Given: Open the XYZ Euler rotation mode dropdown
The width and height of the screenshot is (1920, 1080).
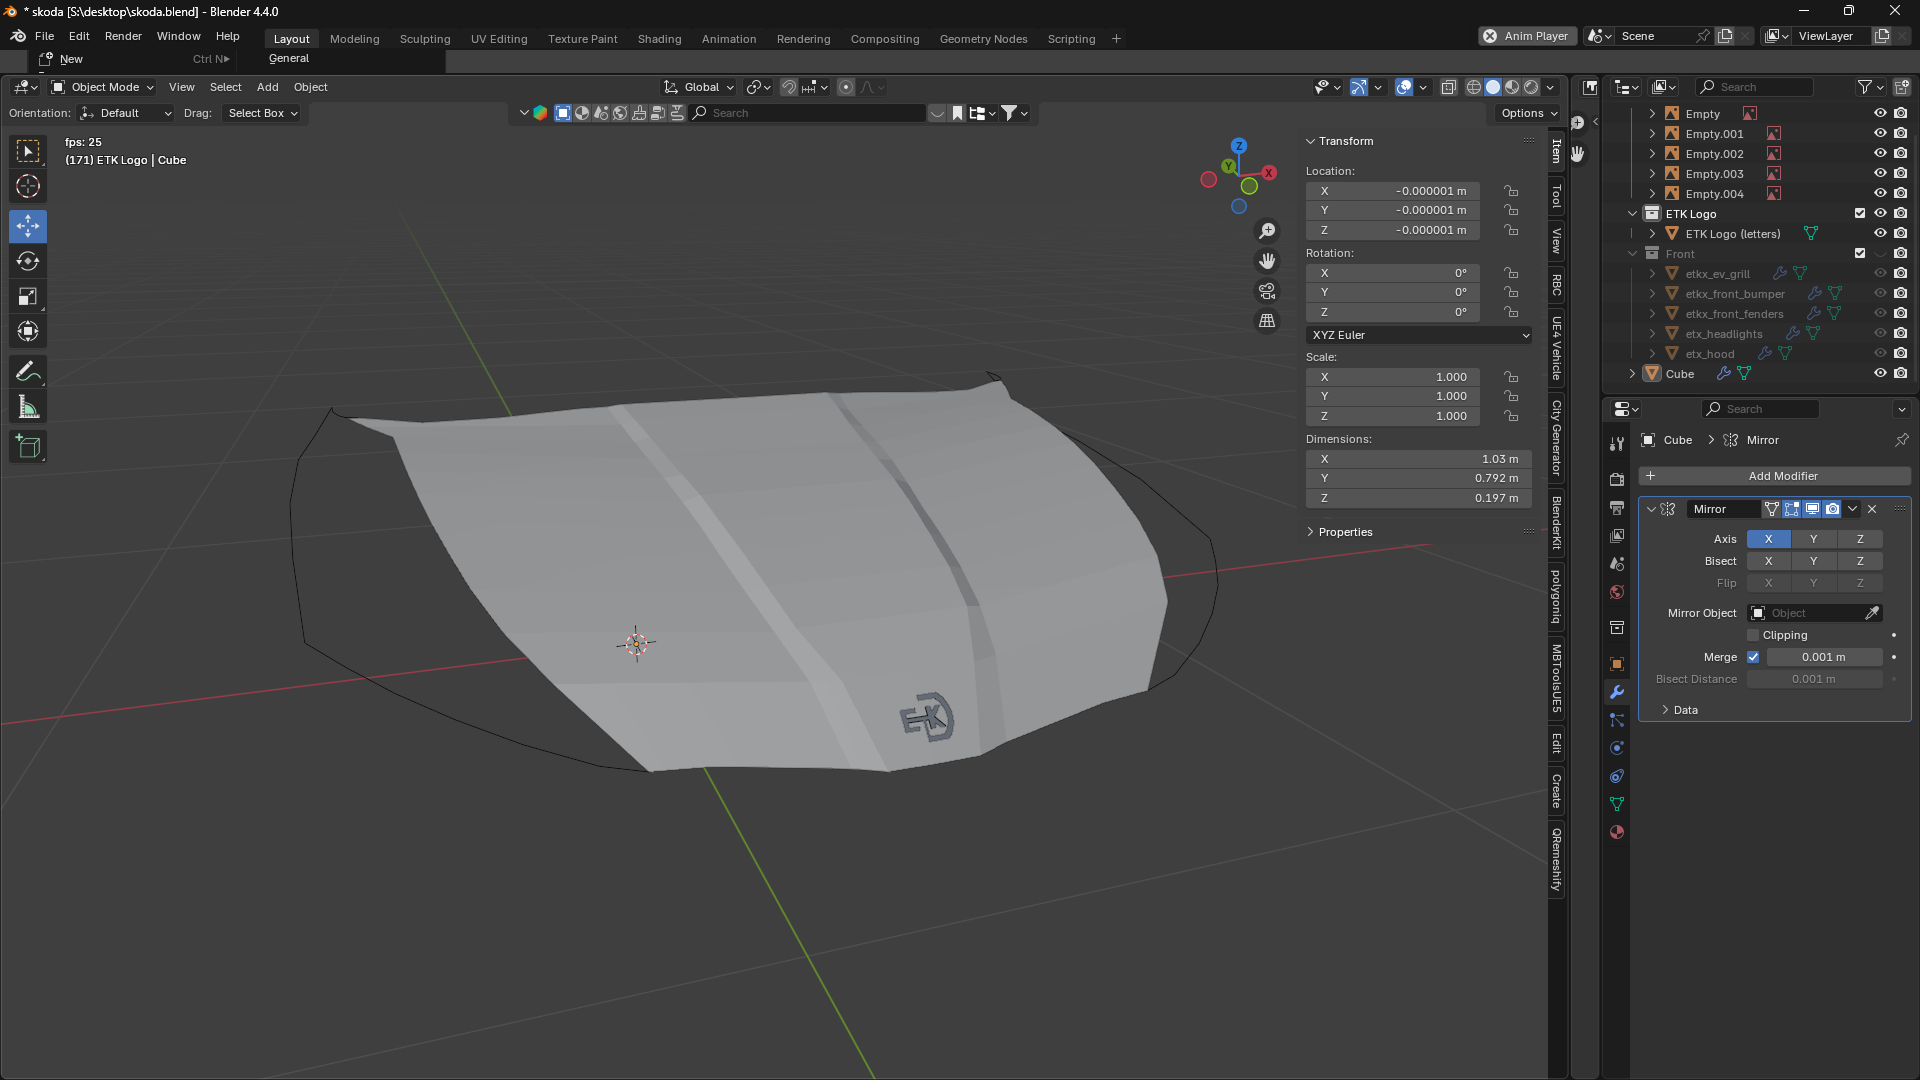Looking at the screenshot, I should coord(1418,335).
